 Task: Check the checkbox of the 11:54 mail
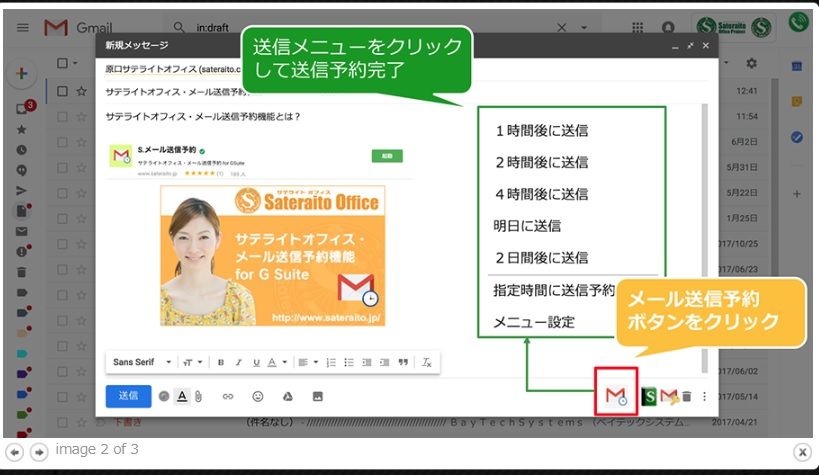62,117
